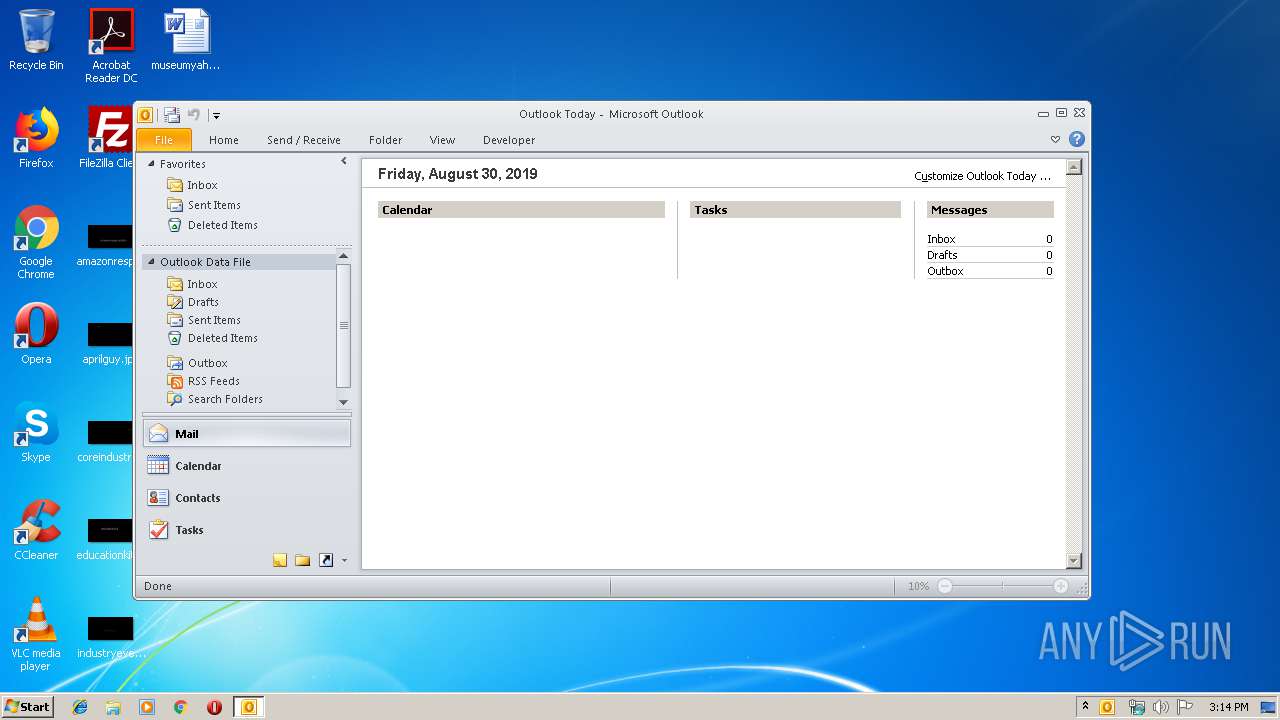Switch to the Home ribbon tab
Viewport: 1280px width, 720px height.
coord(223,140)
